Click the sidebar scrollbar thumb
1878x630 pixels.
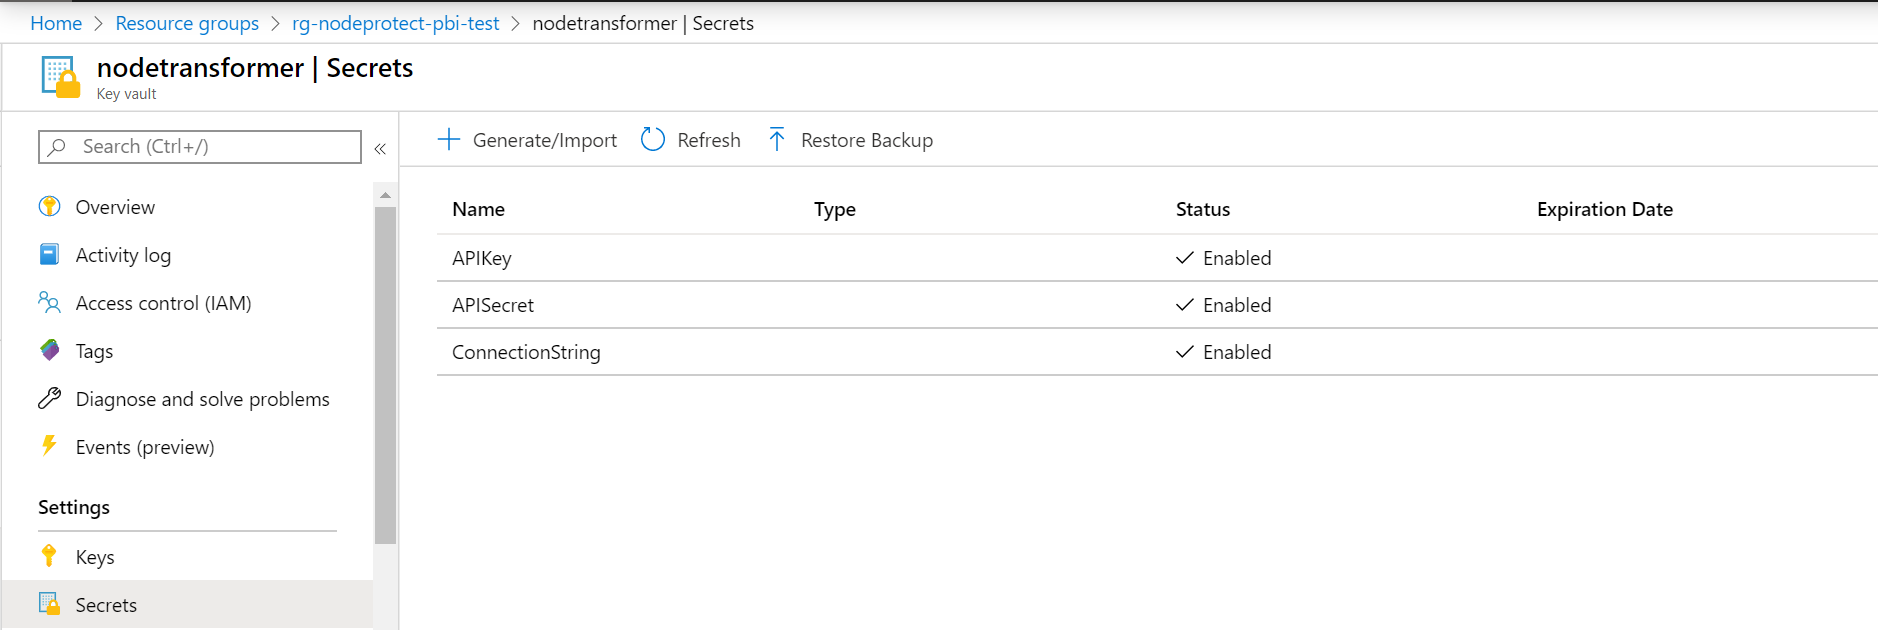[385, 375]
